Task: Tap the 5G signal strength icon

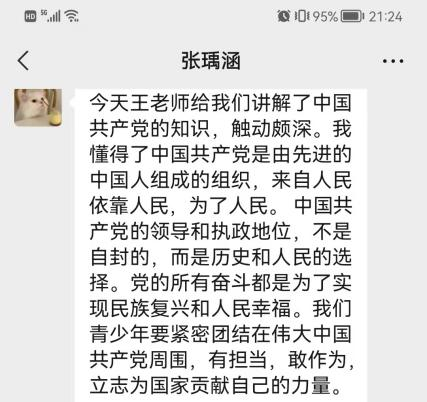Action: pos(51,16)
